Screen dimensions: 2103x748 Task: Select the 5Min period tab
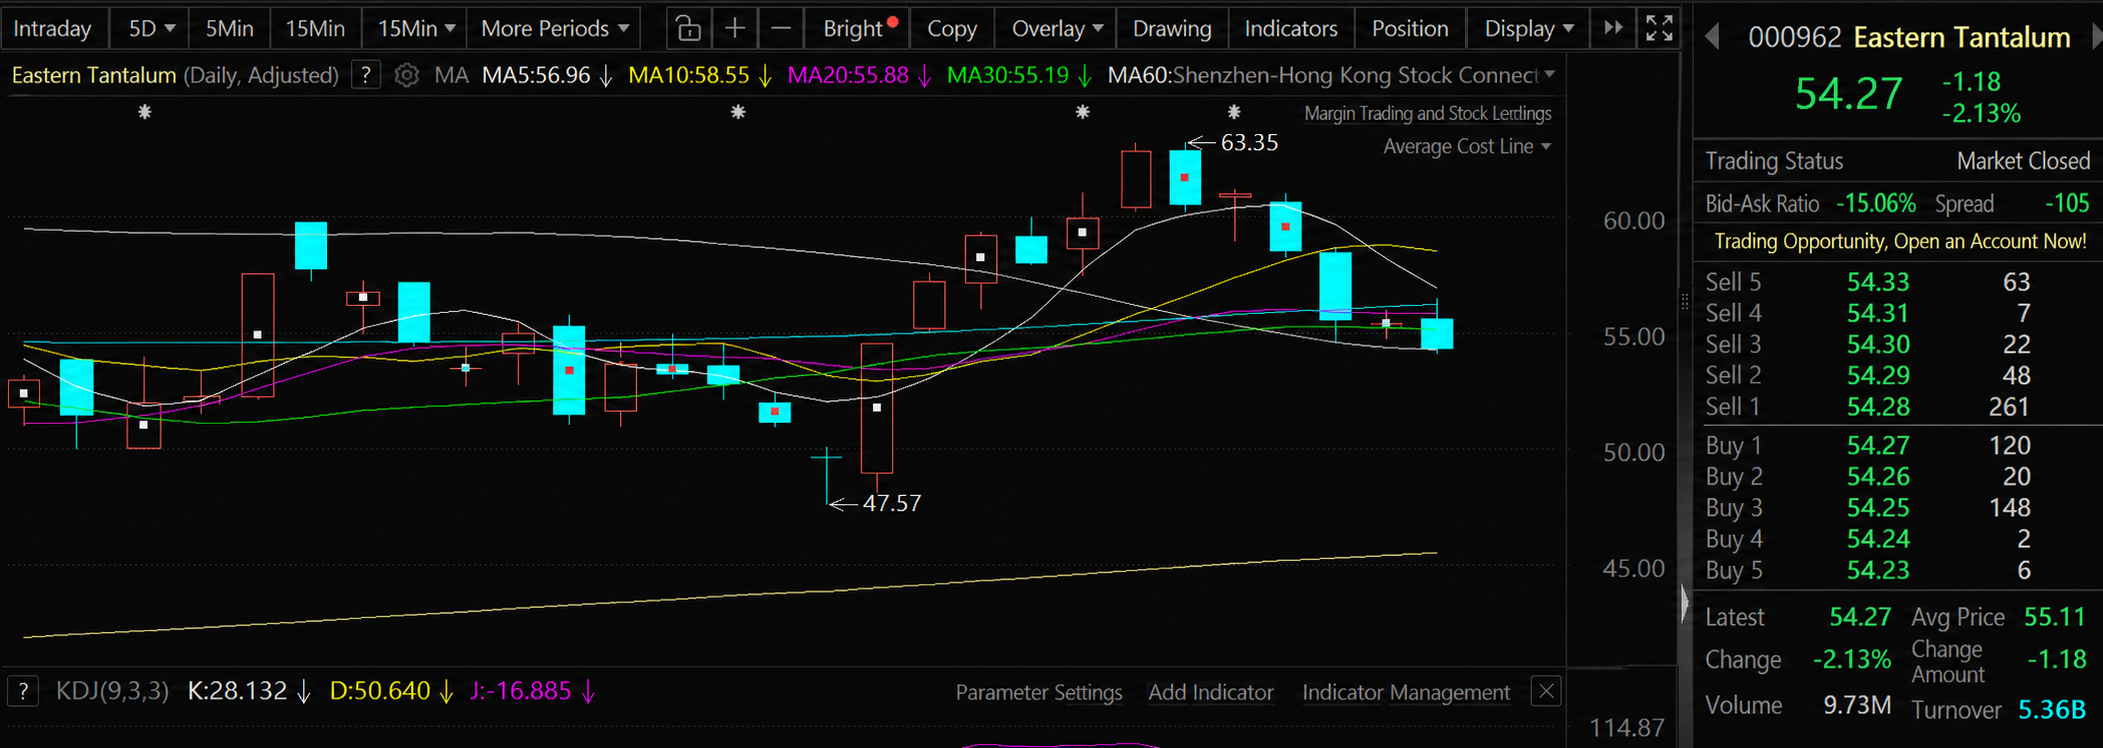click(x=229, y=28)
